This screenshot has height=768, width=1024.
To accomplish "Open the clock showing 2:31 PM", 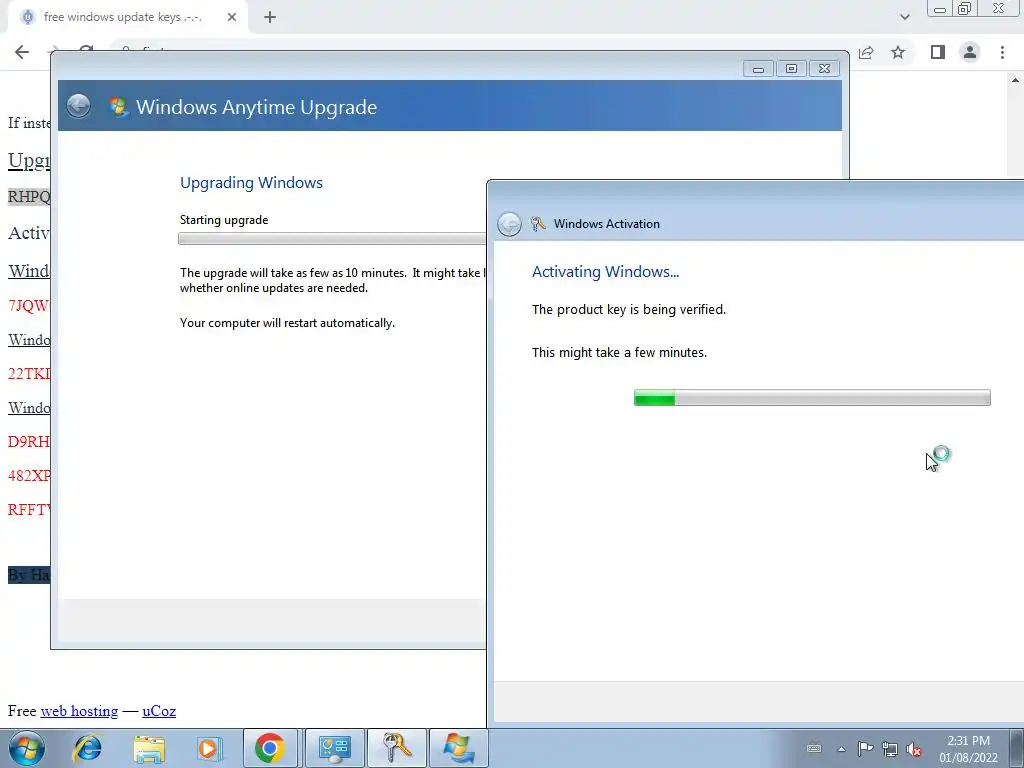I will [x=968, y=749].
